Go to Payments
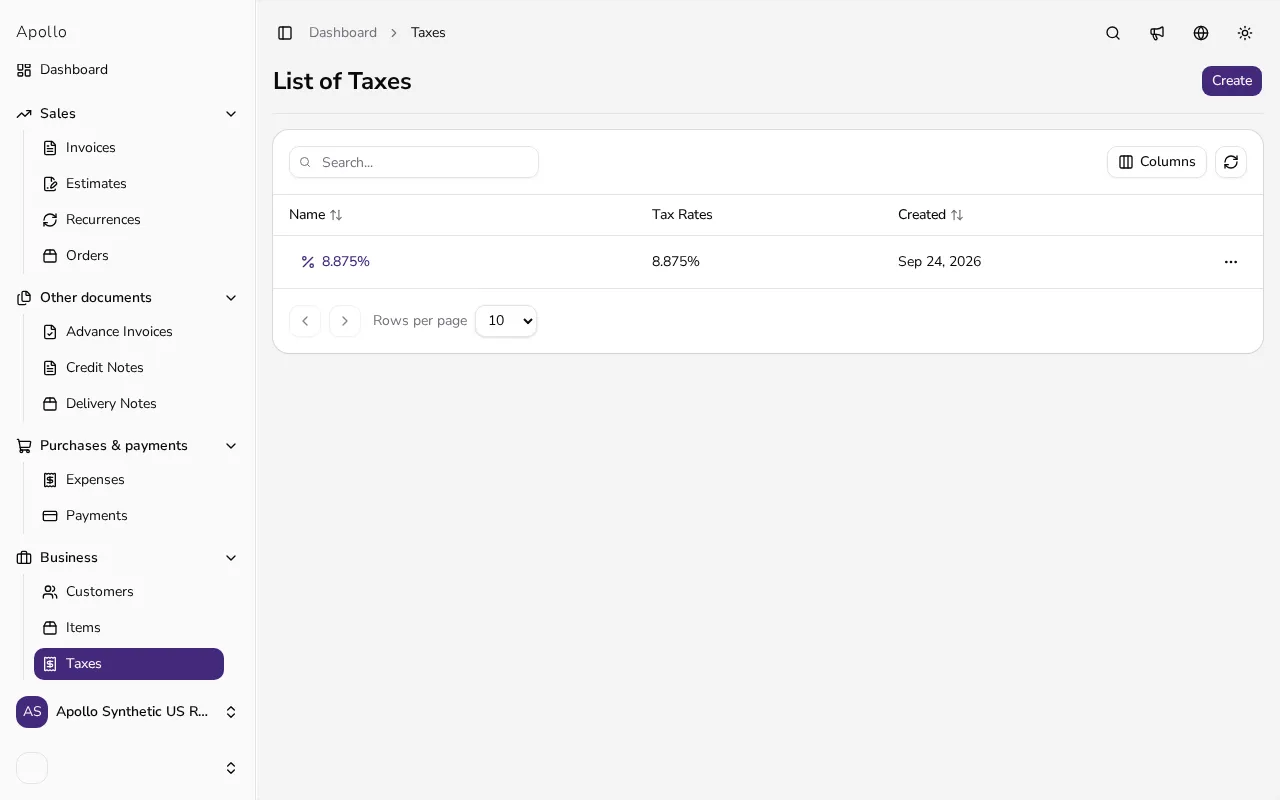This screenshot has height=800, width=1280. point(129,516)
